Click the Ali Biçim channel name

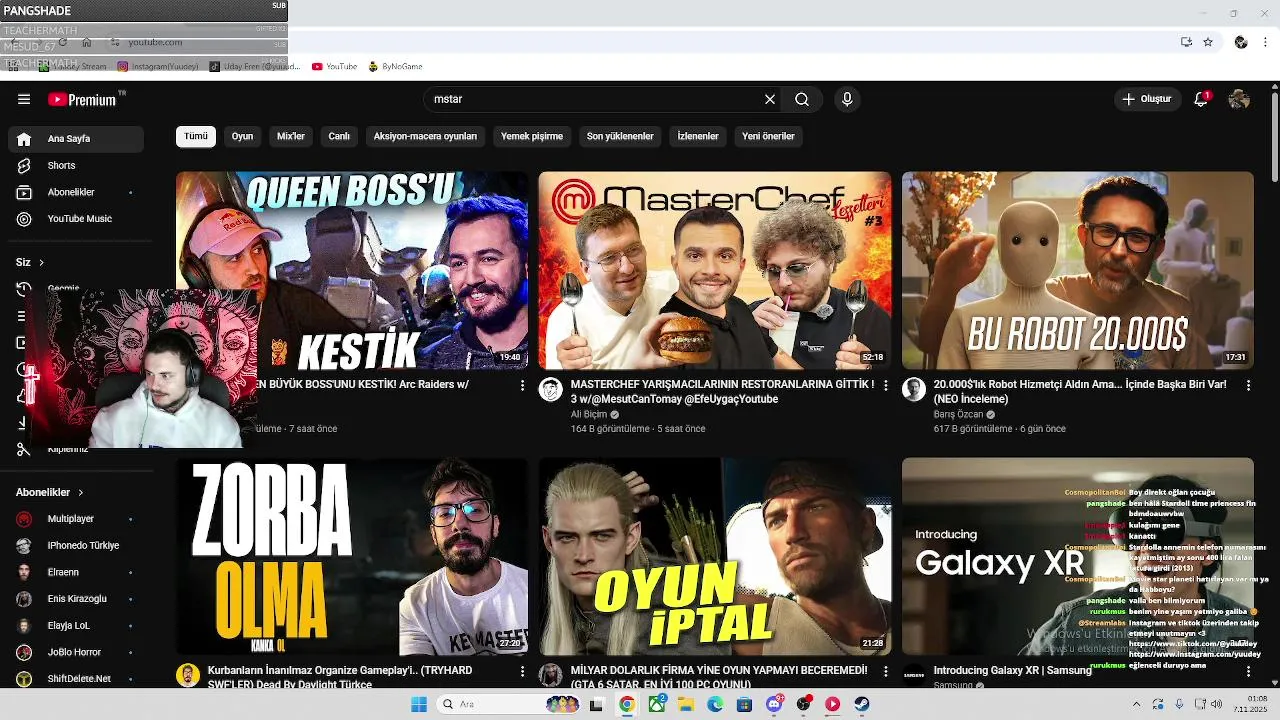click(589, 414)
